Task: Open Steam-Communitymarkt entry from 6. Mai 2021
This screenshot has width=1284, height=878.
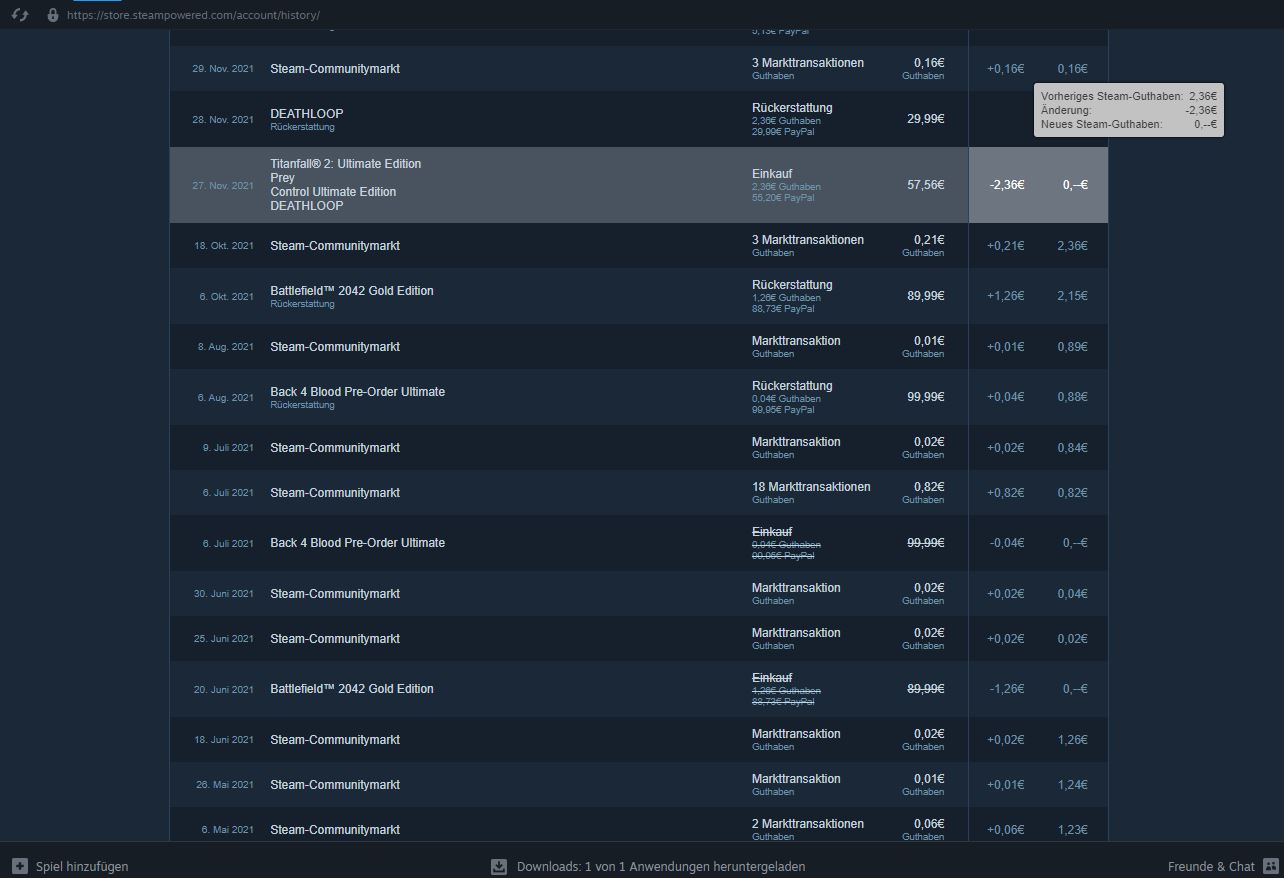Action: [x=639, y=825]
